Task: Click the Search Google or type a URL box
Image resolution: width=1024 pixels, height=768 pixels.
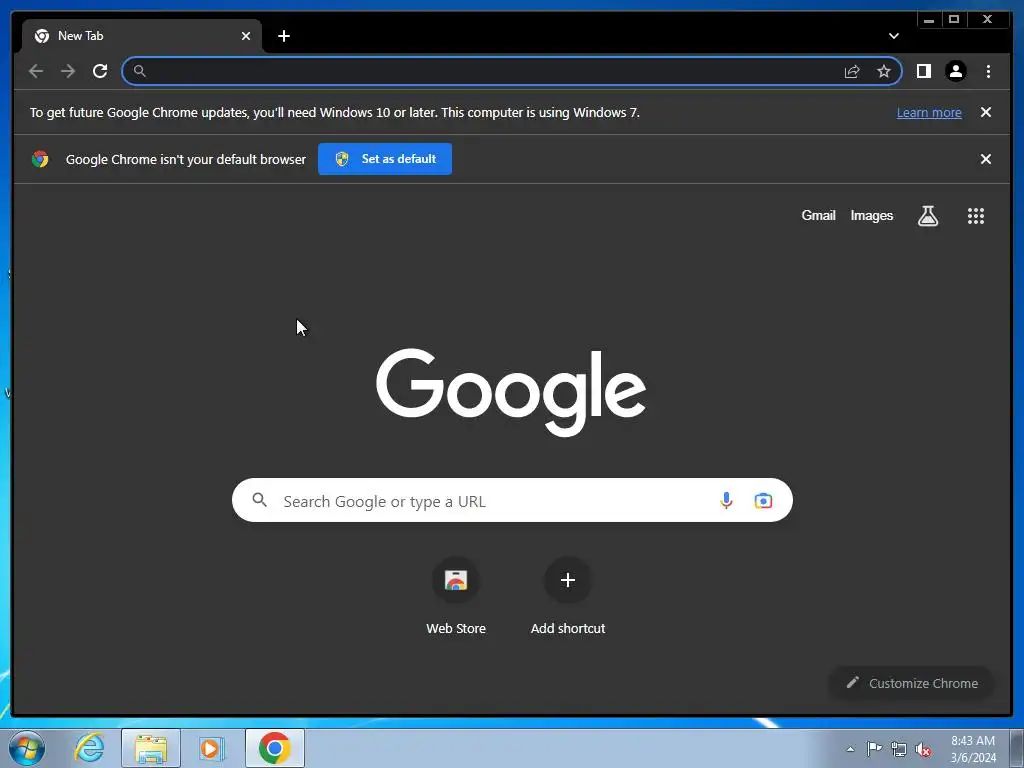Action: click(x=512, y=500)
